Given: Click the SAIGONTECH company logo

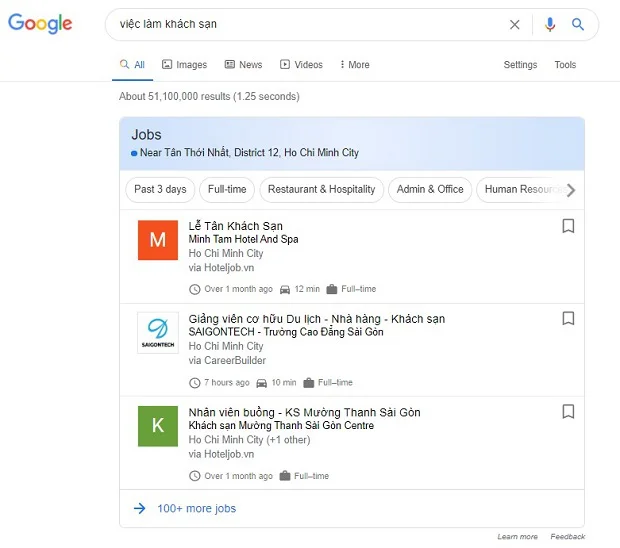Looking at the screenshot, I should tap(158, 333).
